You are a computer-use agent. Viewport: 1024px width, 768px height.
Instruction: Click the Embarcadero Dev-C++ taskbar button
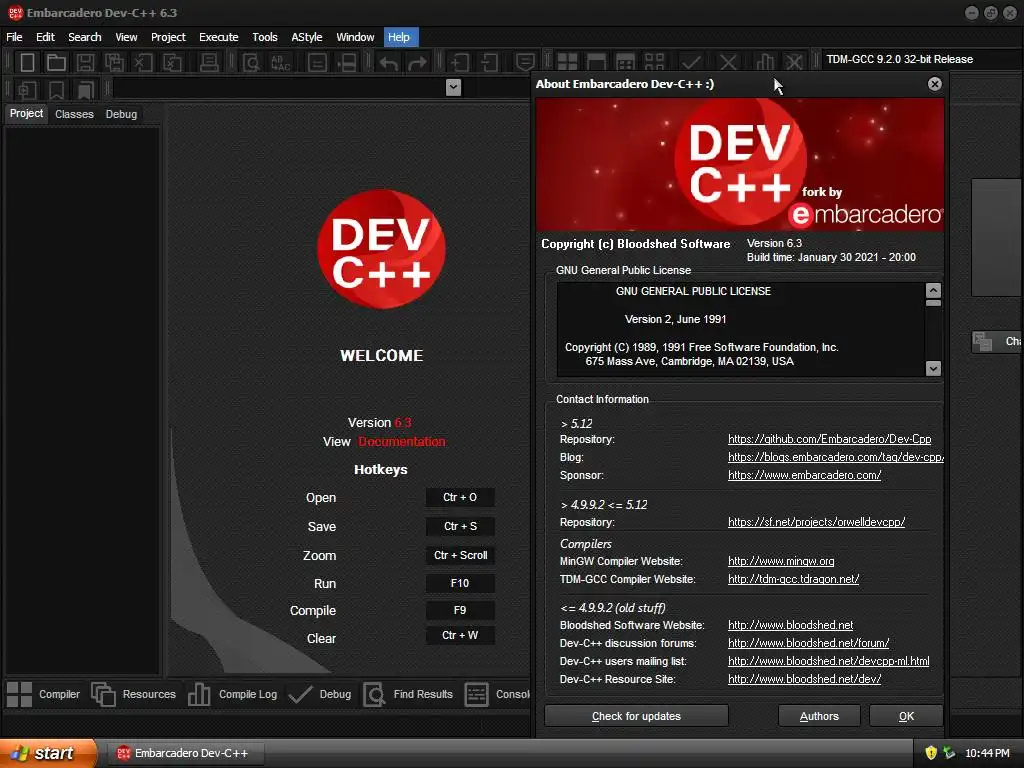[x=185, y=753]
